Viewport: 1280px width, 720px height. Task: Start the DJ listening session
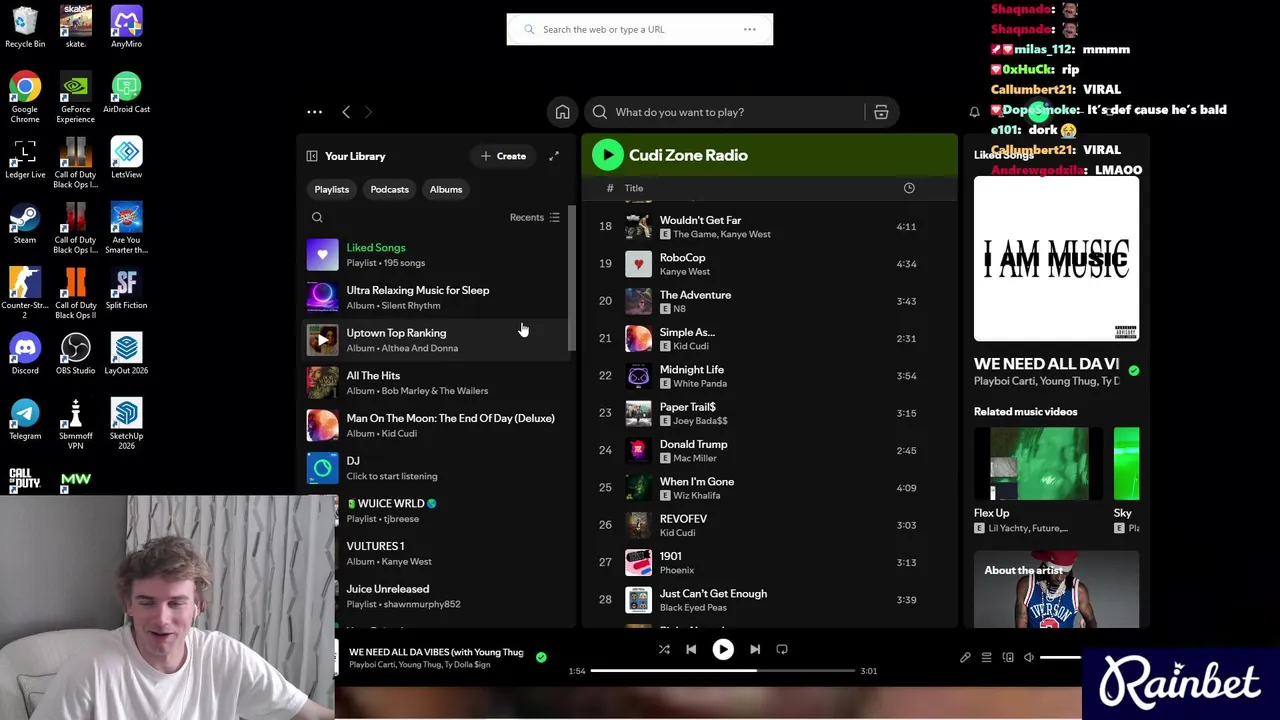[x=436, y=468]
